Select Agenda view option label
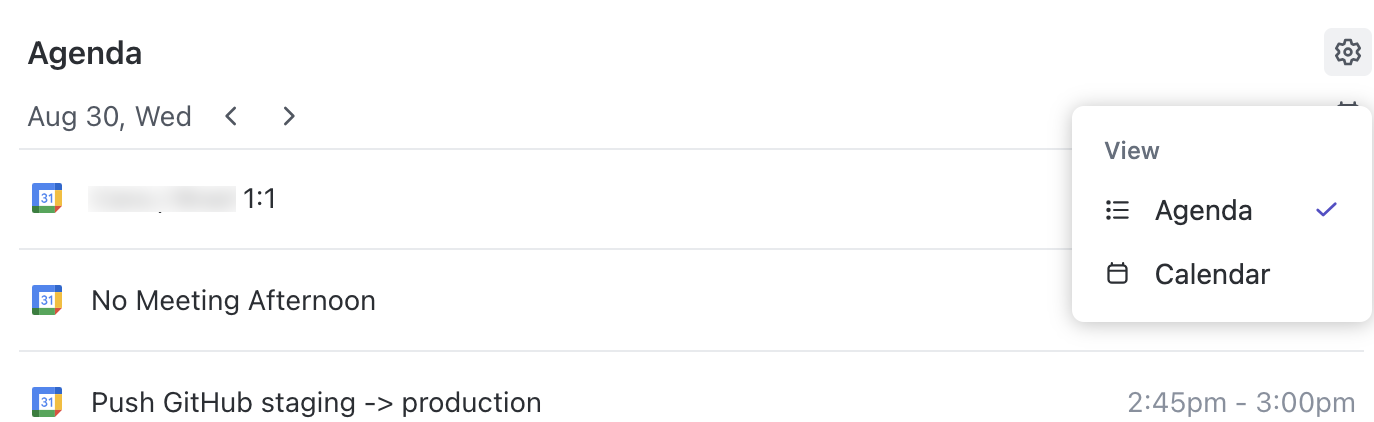Screen dimensions: 1374x422 (1203, 211)
